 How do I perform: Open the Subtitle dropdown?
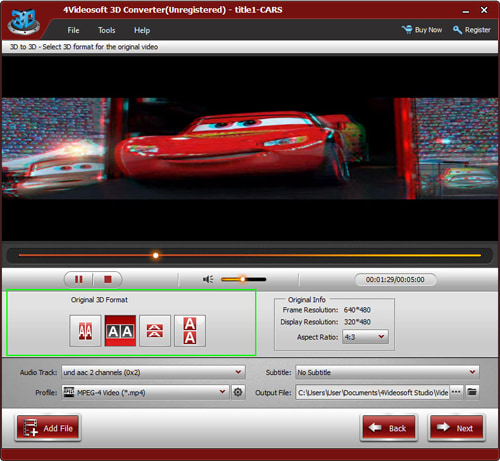[387, 372]
